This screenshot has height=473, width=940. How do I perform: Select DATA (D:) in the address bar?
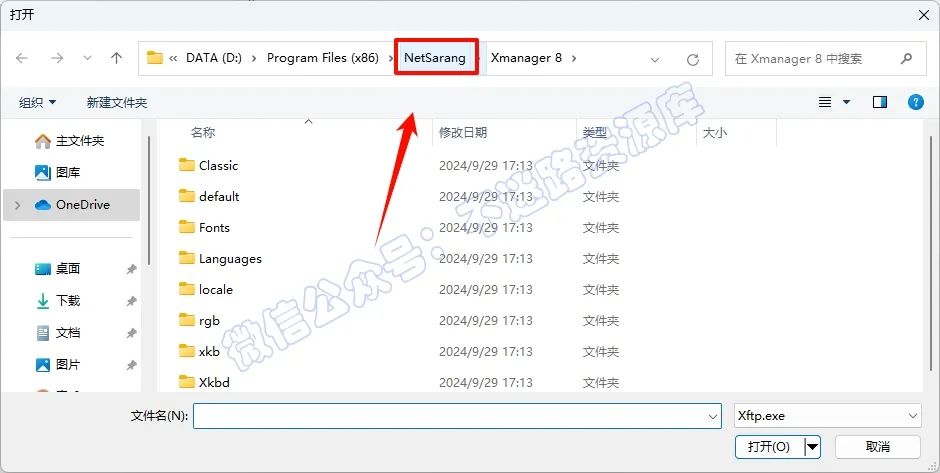[213, 58]
